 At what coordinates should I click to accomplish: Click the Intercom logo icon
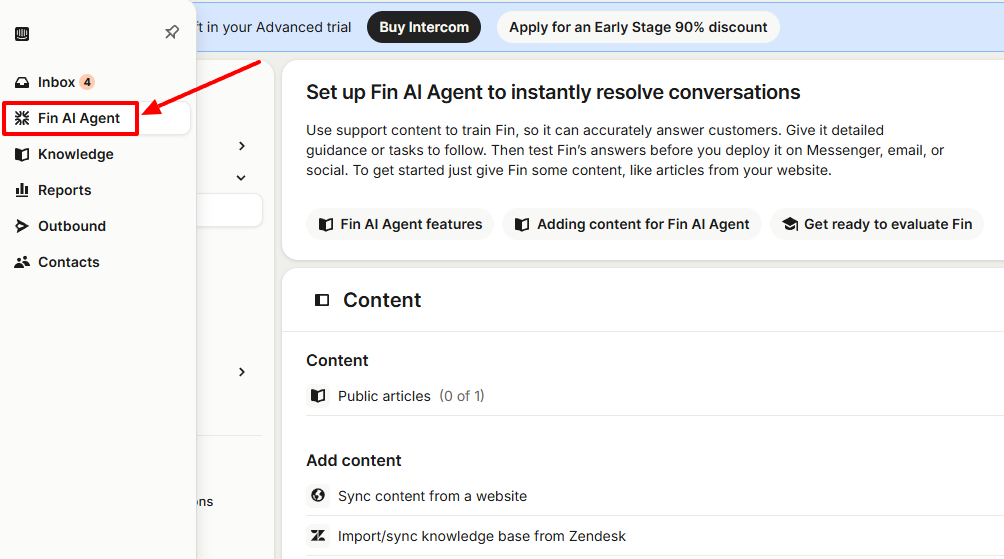(x=22, y=34)
